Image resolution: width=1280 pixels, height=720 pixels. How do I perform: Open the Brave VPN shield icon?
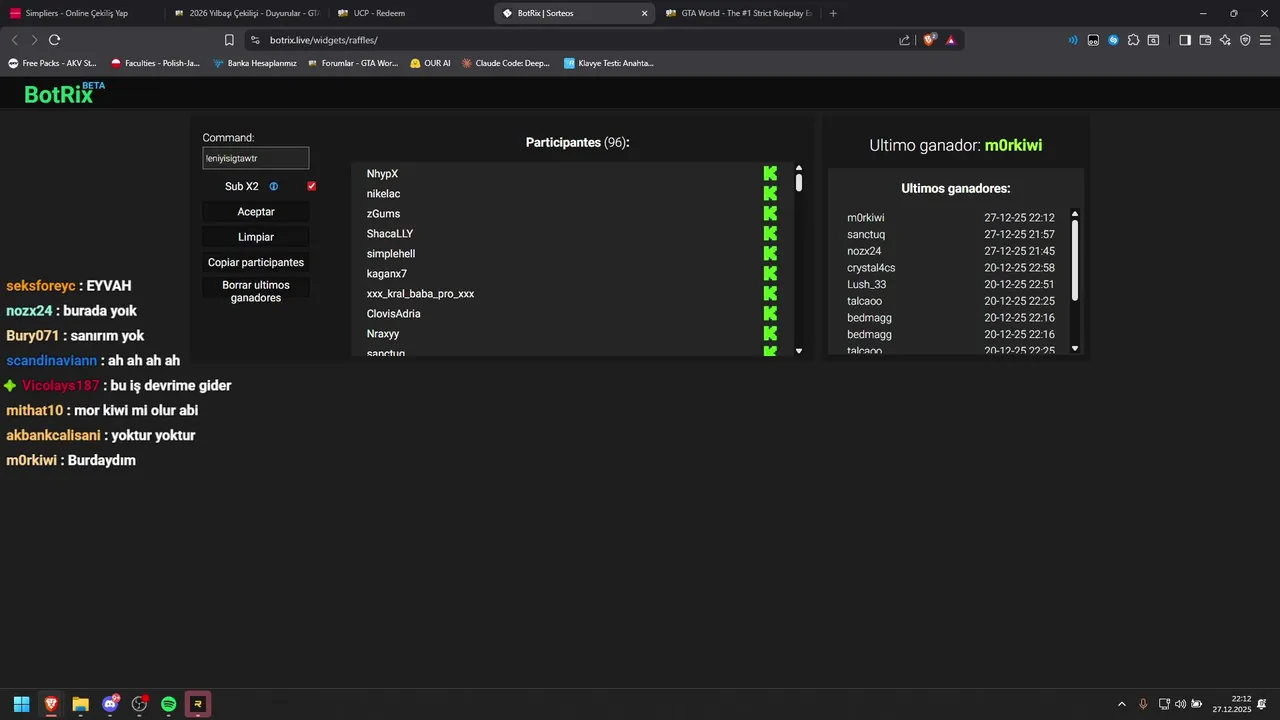pos(1245,40)
